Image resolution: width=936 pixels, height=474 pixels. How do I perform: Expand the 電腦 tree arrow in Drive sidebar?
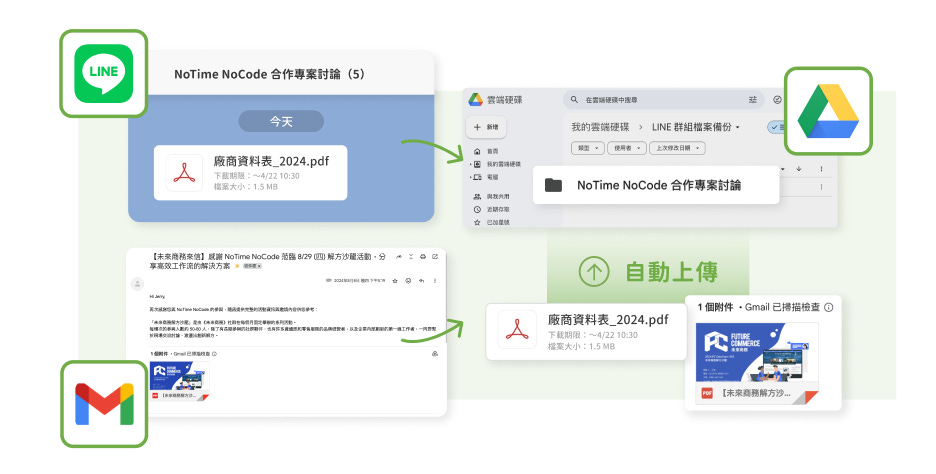tap(471, 177)
